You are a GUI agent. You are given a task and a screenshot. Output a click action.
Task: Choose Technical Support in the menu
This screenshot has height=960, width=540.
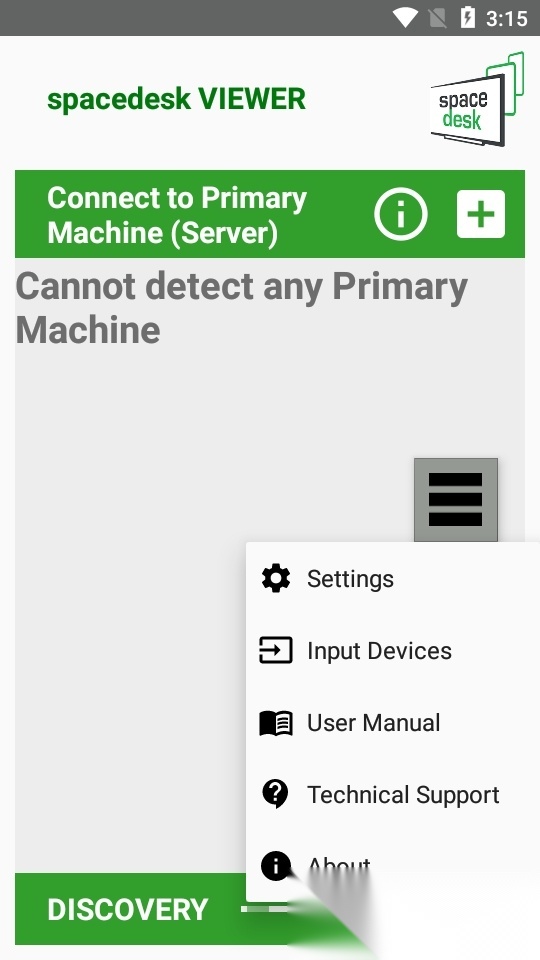pyautogui.click(x=392, y=795)
